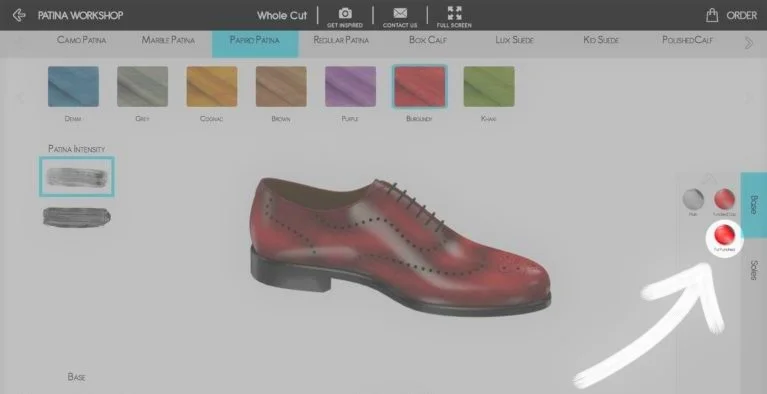Image resolution: width=767 pixels, height=394 pixels.
Task: Open the Whole Cut style selector
Action: [282, 15]
